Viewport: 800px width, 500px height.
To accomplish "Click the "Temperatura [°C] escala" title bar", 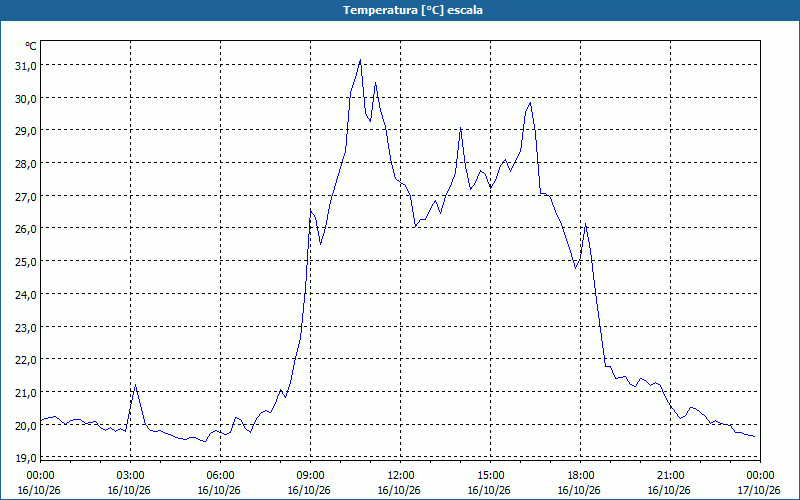I will [400, 10].
